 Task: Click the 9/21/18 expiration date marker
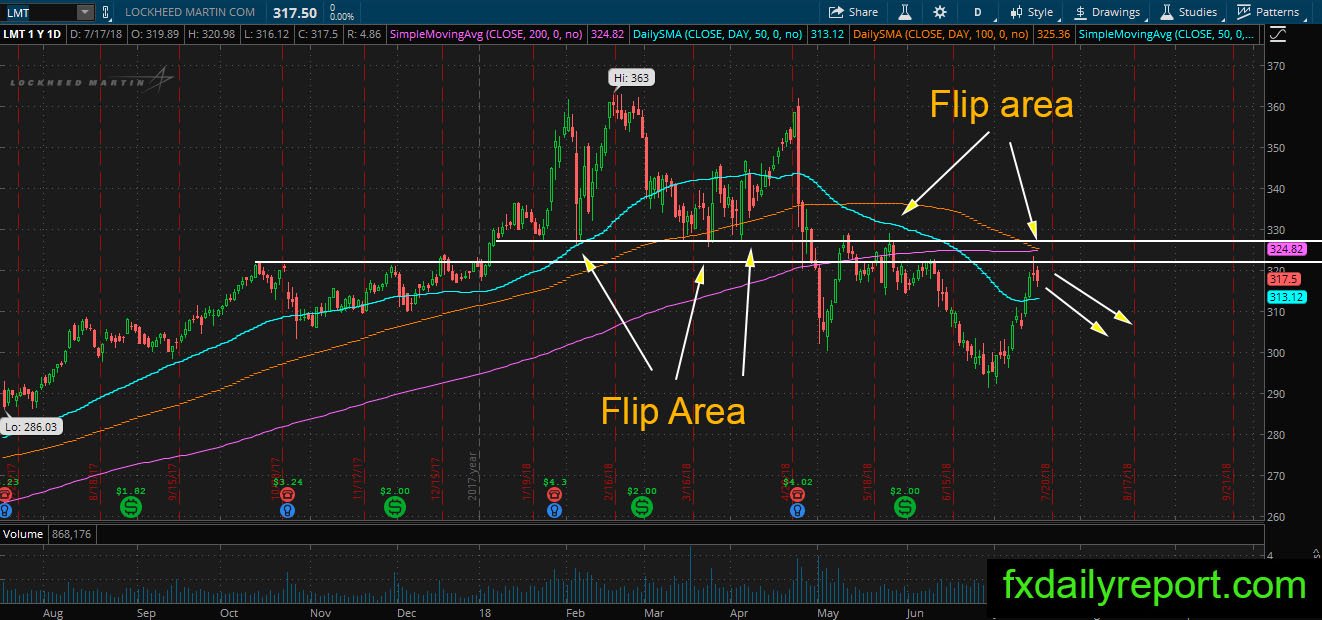(1225, 481)
